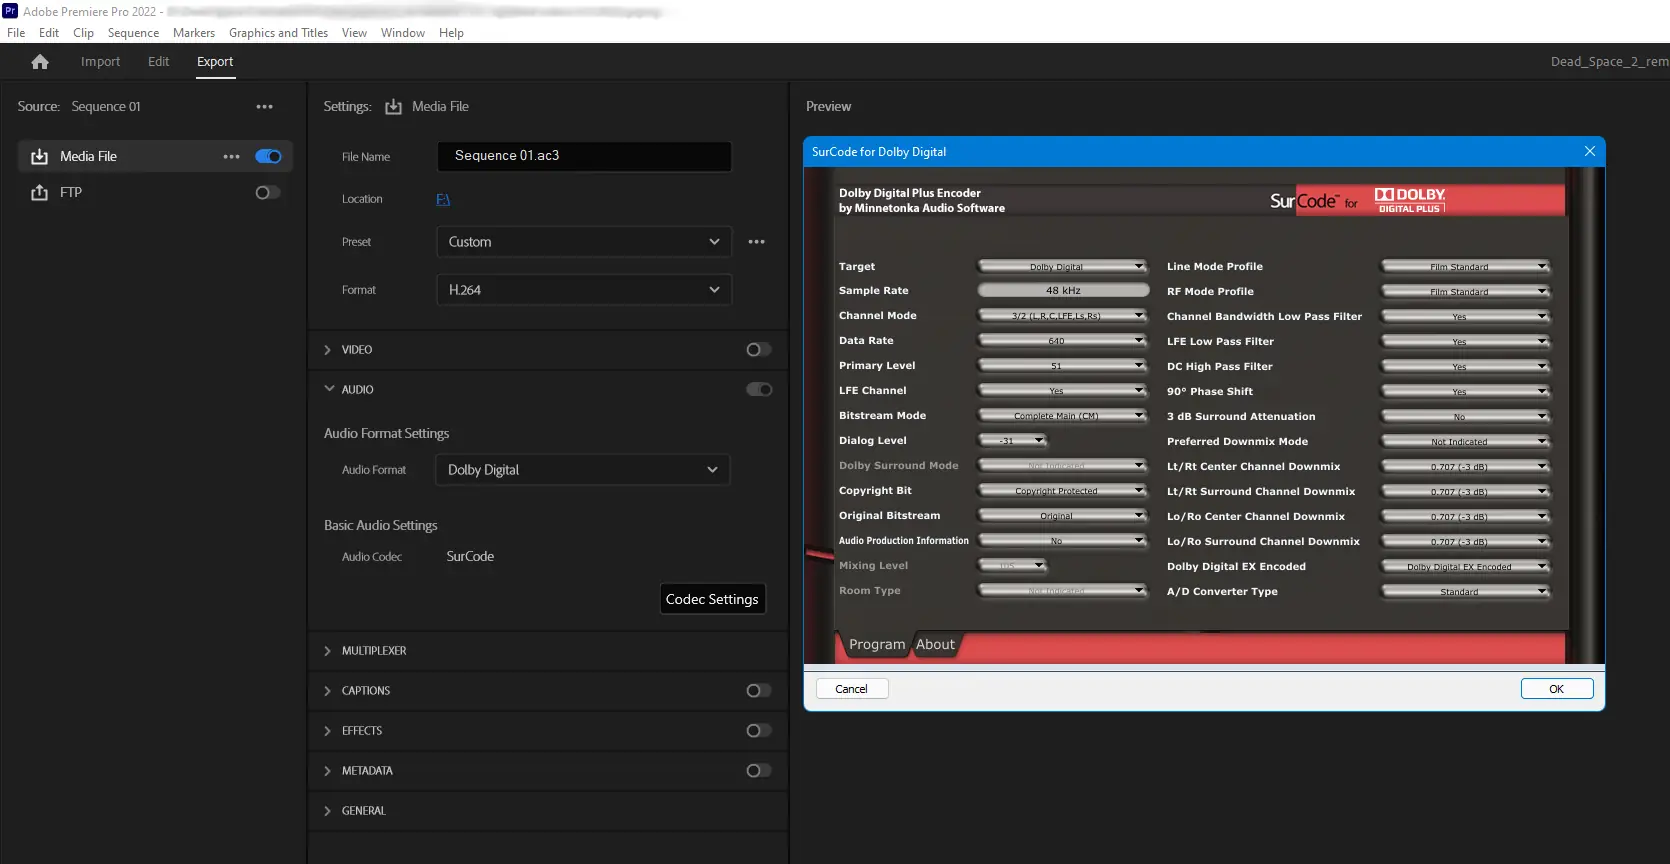Open the Help menu

(x=451, y=33)
